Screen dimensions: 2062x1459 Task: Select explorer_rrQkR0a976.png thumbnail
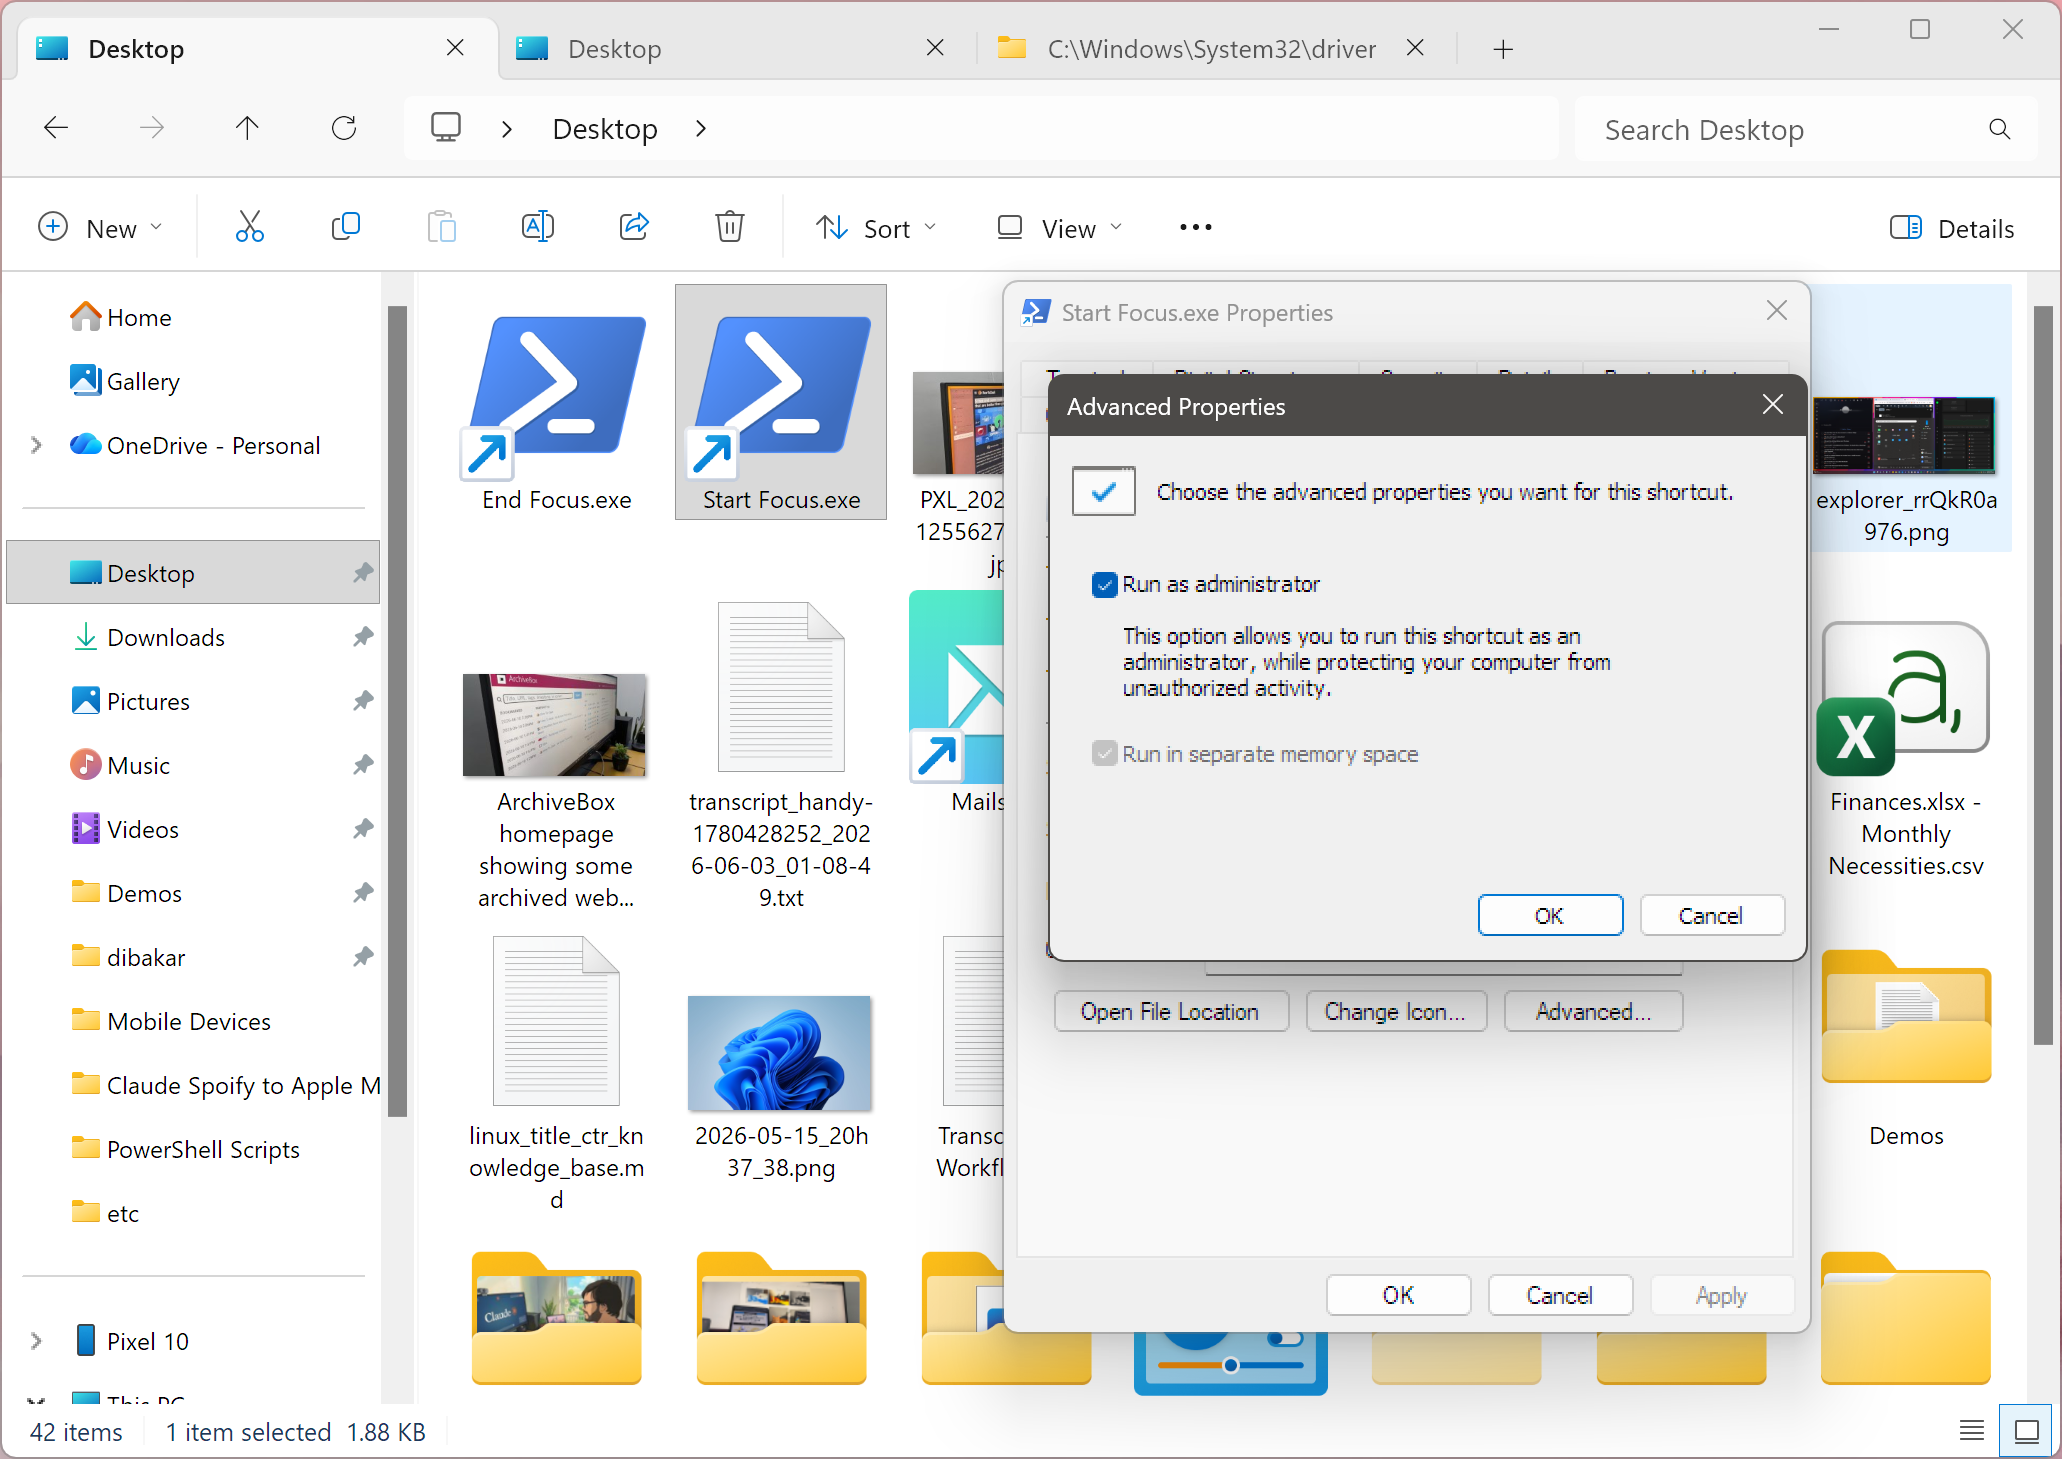point(1906,436)
